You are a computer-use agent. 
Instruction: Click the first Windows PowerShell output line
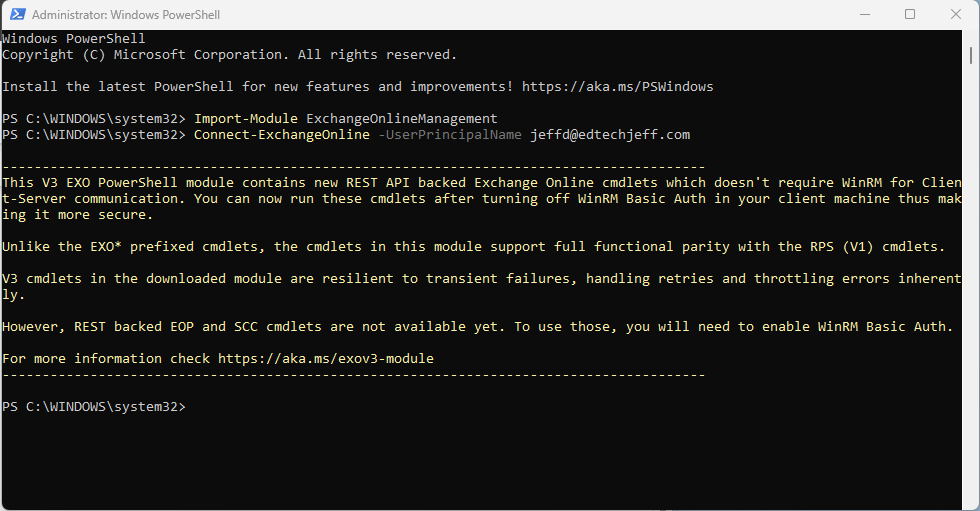(x=74, y=39)
